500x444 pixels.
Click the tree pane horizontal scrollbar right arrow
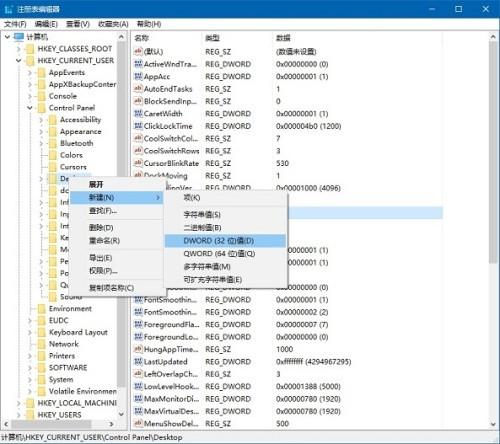click(x=112, y=424)
